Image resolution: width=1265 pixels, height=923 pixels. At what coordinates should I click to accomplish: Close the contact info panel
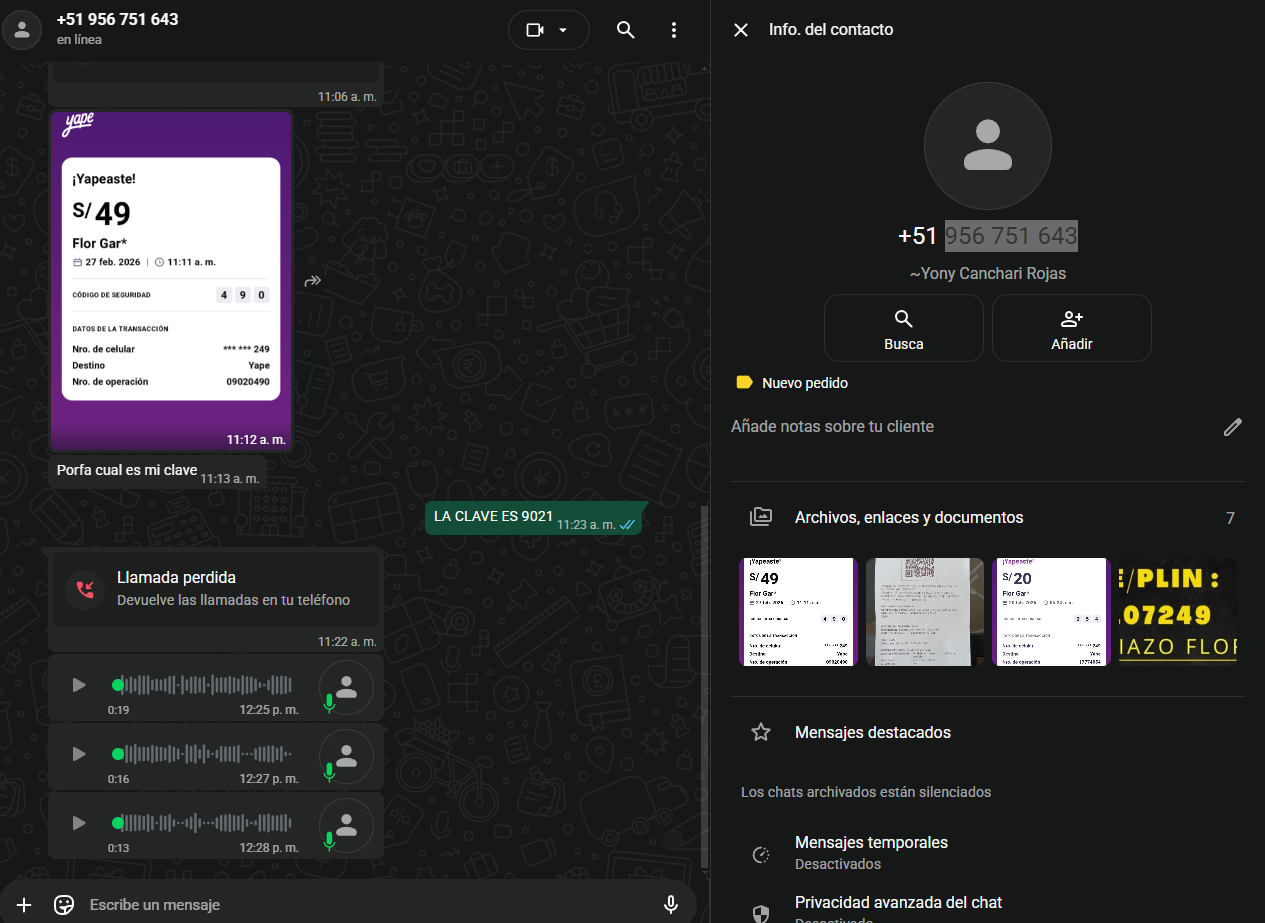(741, 30)
